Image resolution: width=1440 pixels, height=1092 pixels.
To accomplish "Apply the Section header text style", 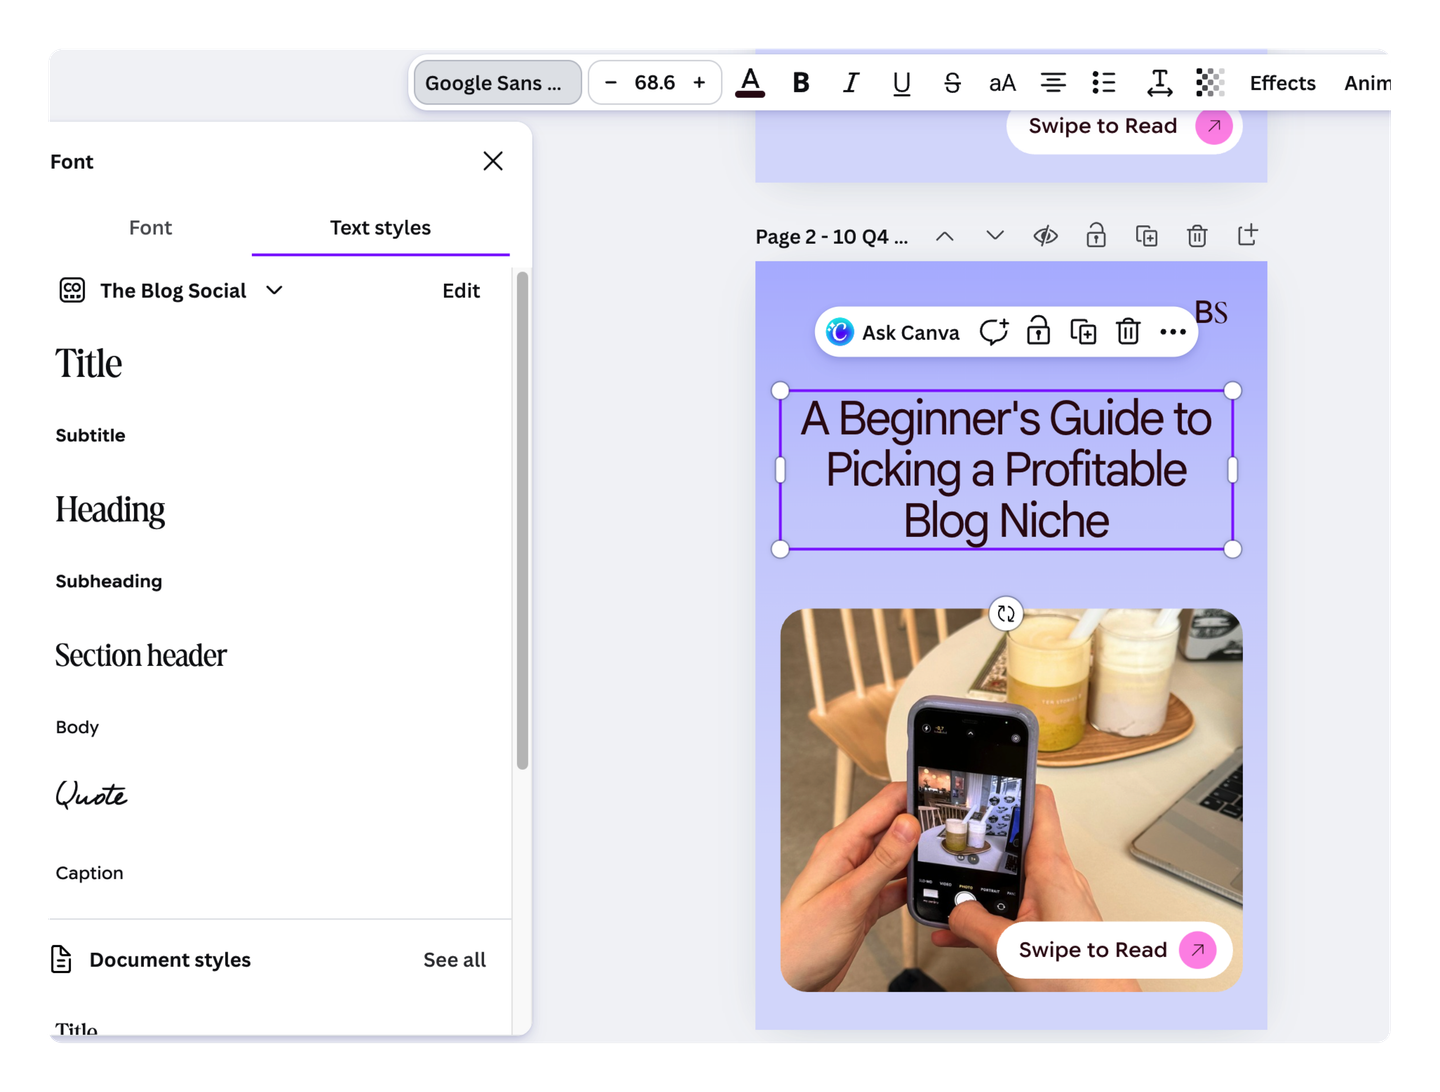I will pos(141,655).
